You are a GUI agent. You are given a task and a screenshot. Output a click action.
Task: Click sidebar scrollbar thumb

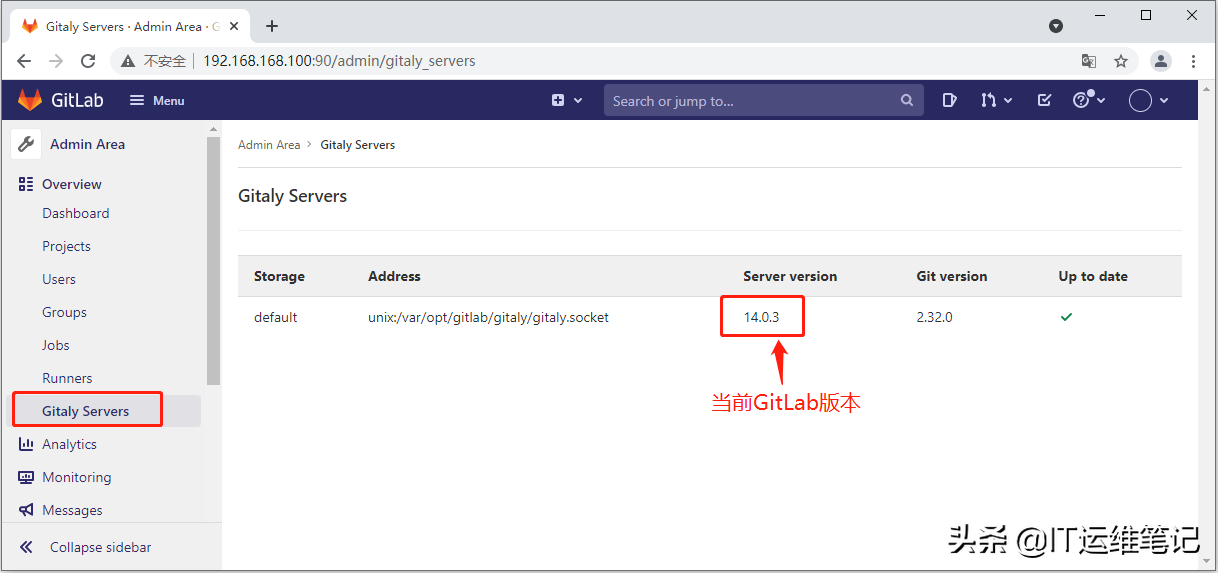click(x=213, y=260)
